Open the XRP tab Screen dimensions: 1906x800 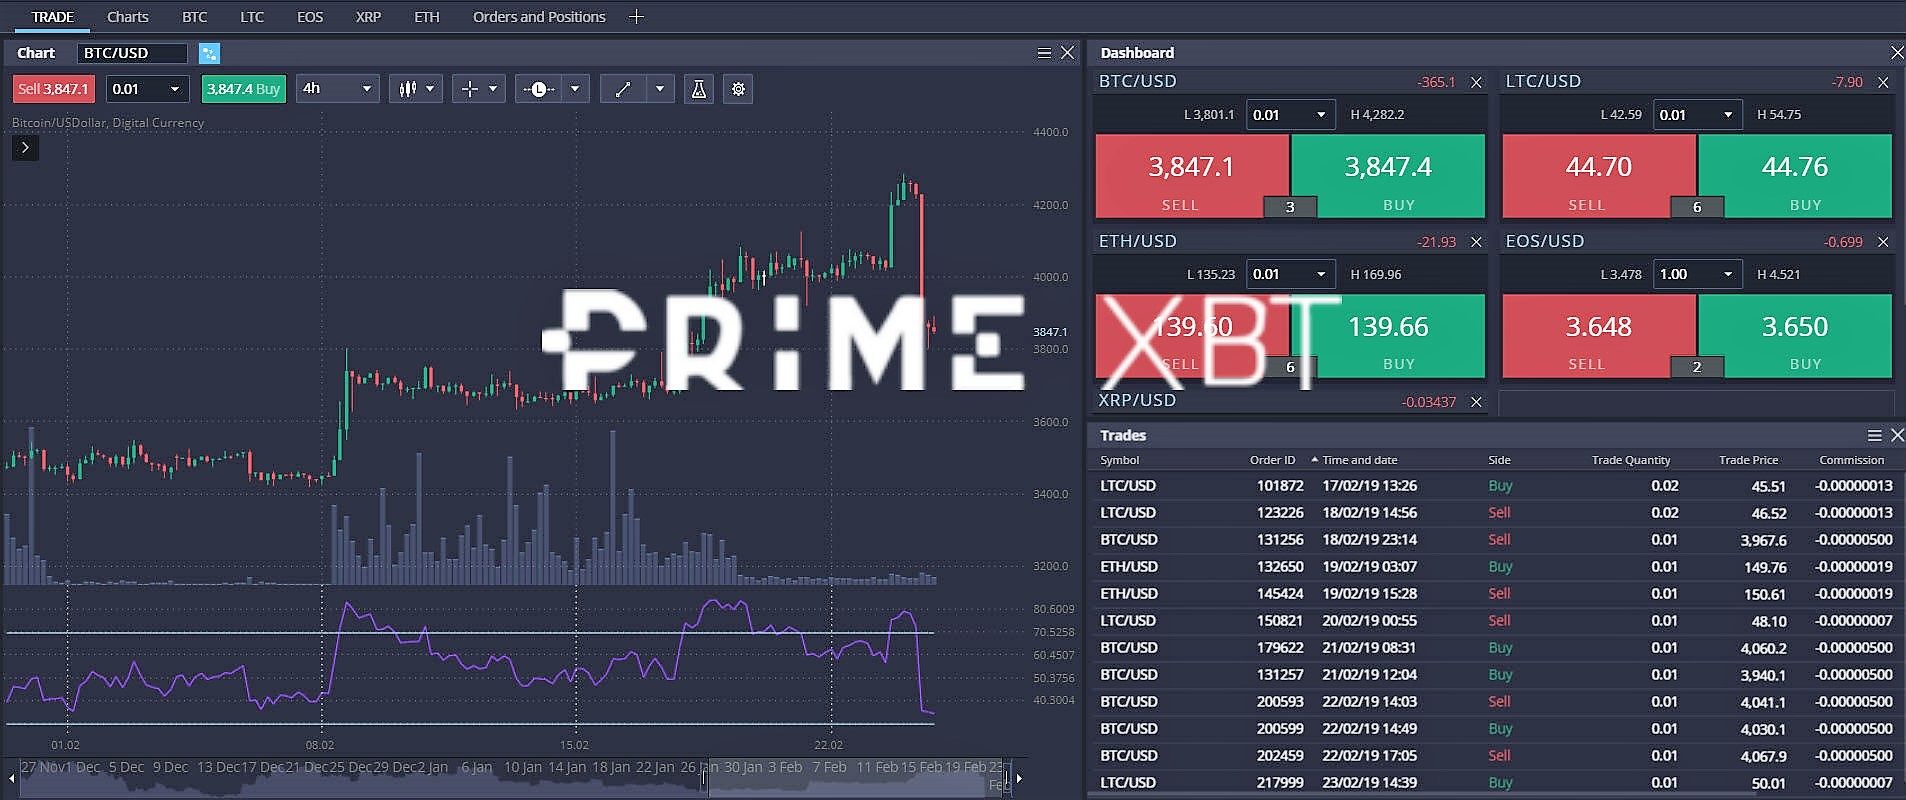coord(368,17)
